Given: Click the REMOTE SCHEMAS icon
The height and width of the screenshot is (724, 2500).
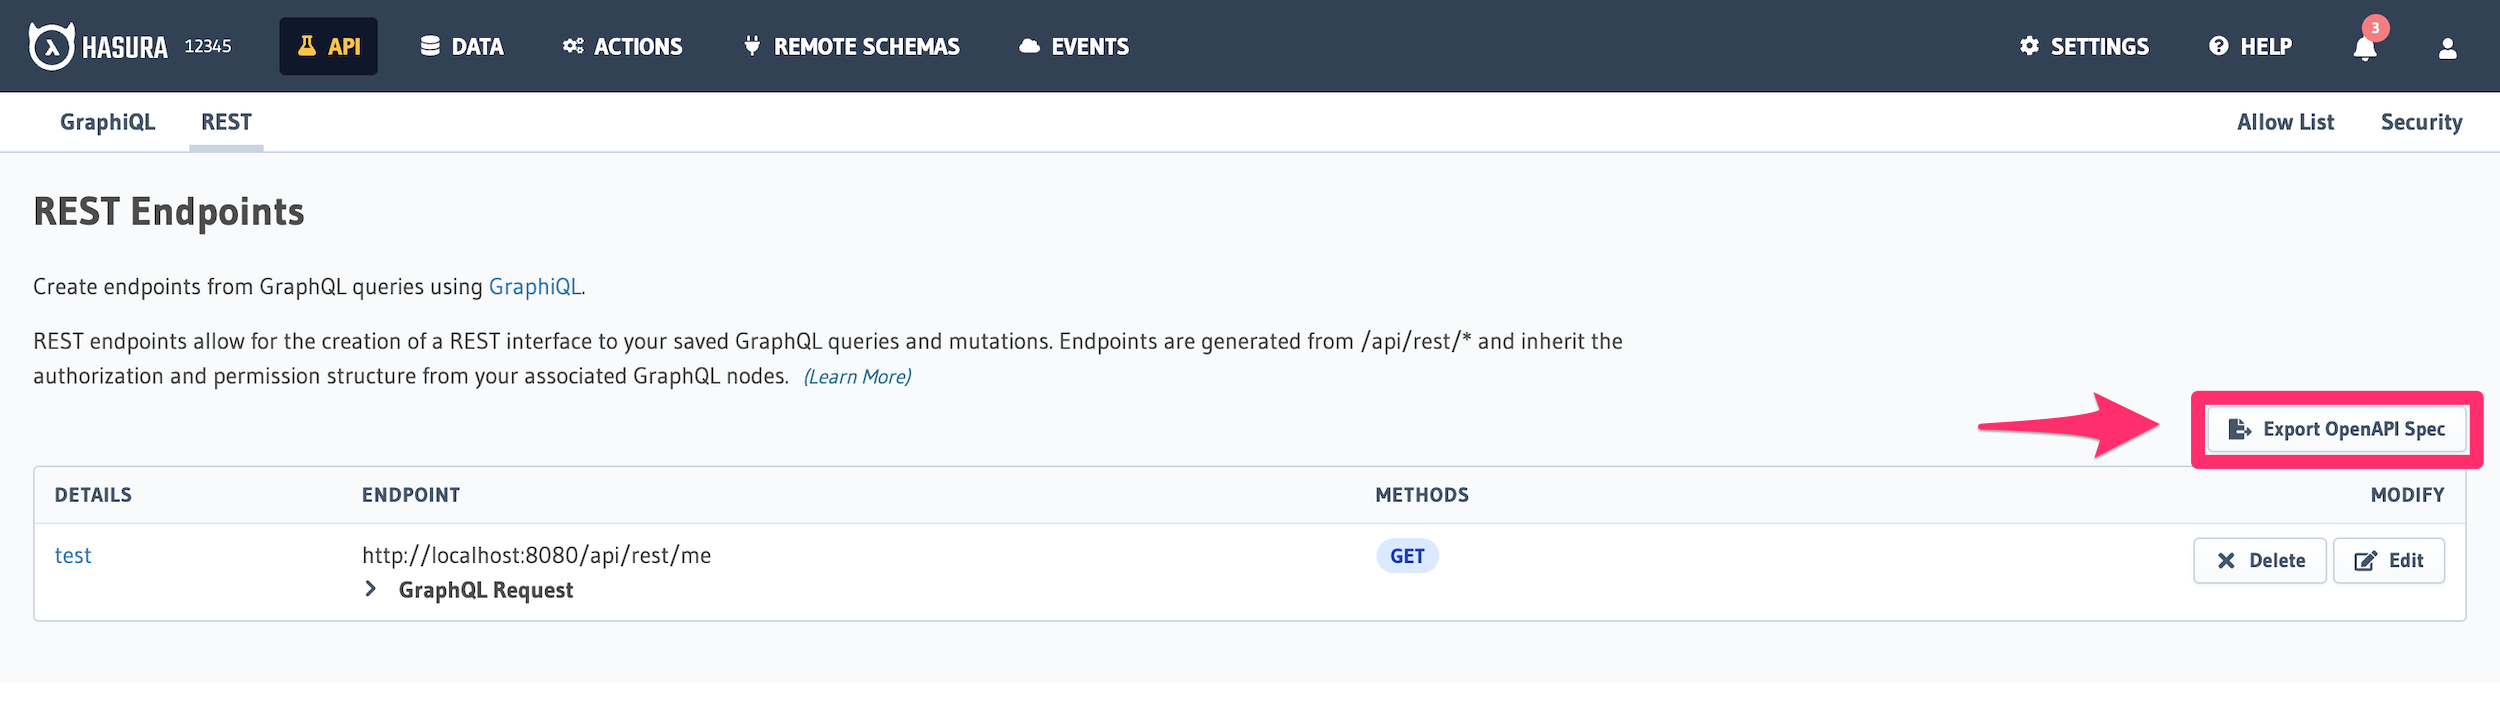Looking at the screenshot, I should point(750,45).
